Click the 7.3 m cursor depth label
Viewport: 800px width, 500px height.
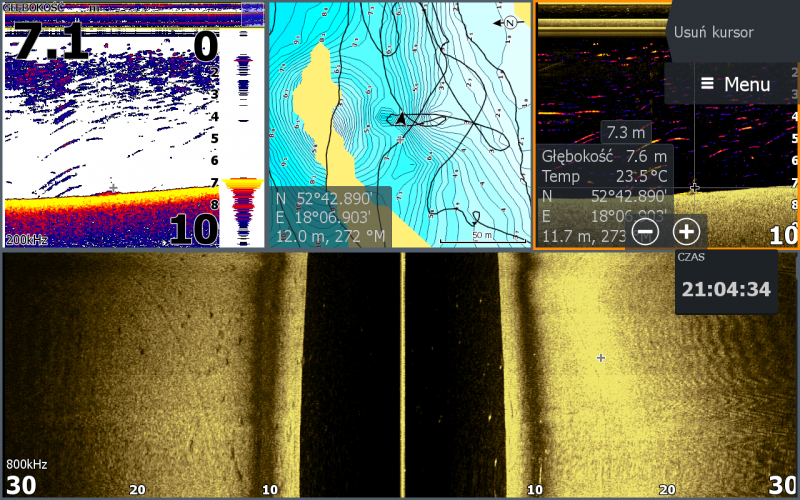point(626,132)
